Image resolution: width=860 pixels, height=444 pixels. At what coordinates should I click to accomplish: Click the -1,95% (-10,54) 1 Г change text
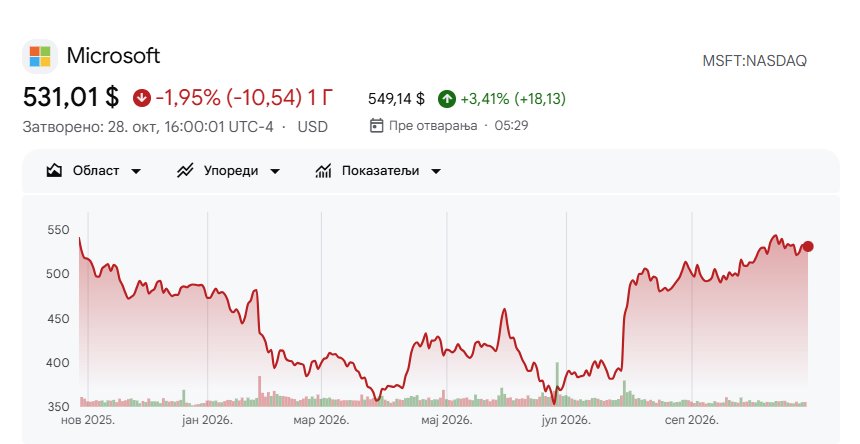245,98
